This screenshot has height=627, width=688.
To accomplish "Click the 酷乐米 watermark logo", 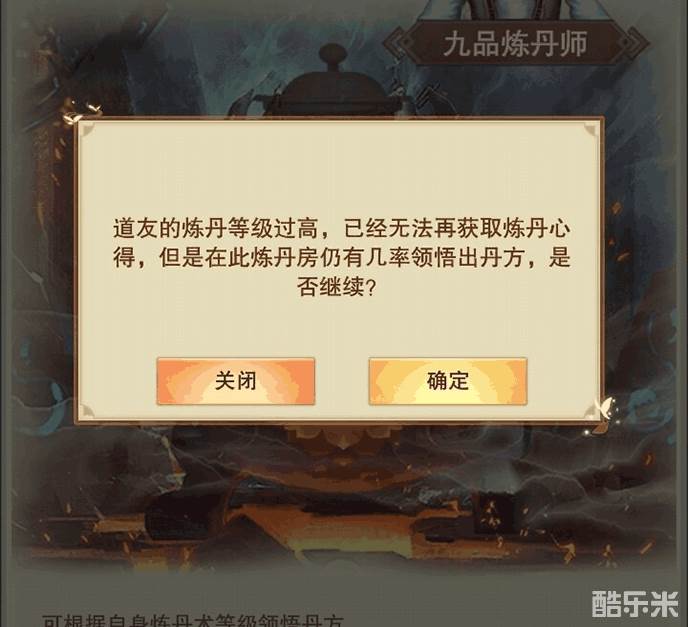I will pos(635,604).
